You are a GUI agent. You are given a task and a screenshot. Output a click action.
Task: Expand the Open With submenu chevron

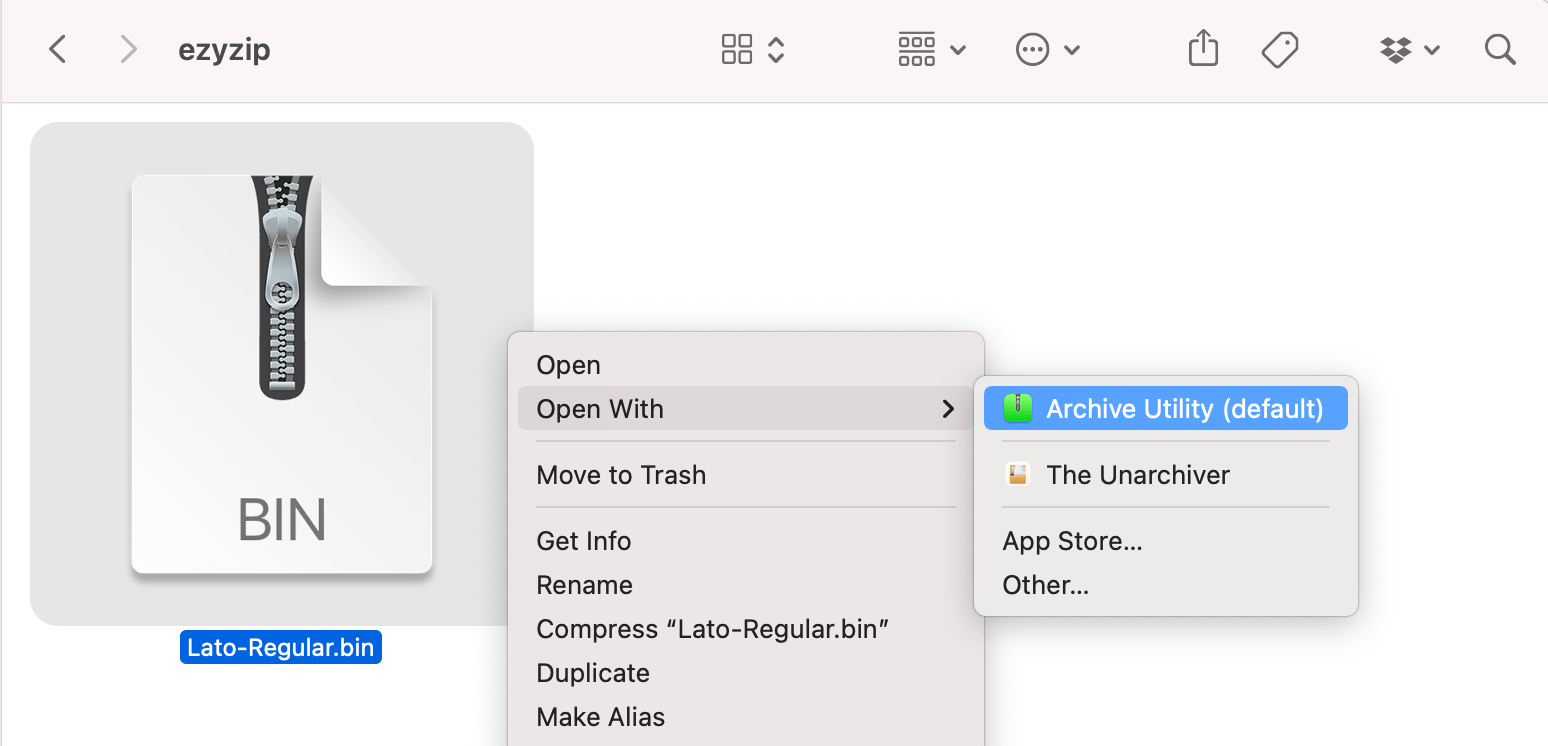click(x=947, y=409)
